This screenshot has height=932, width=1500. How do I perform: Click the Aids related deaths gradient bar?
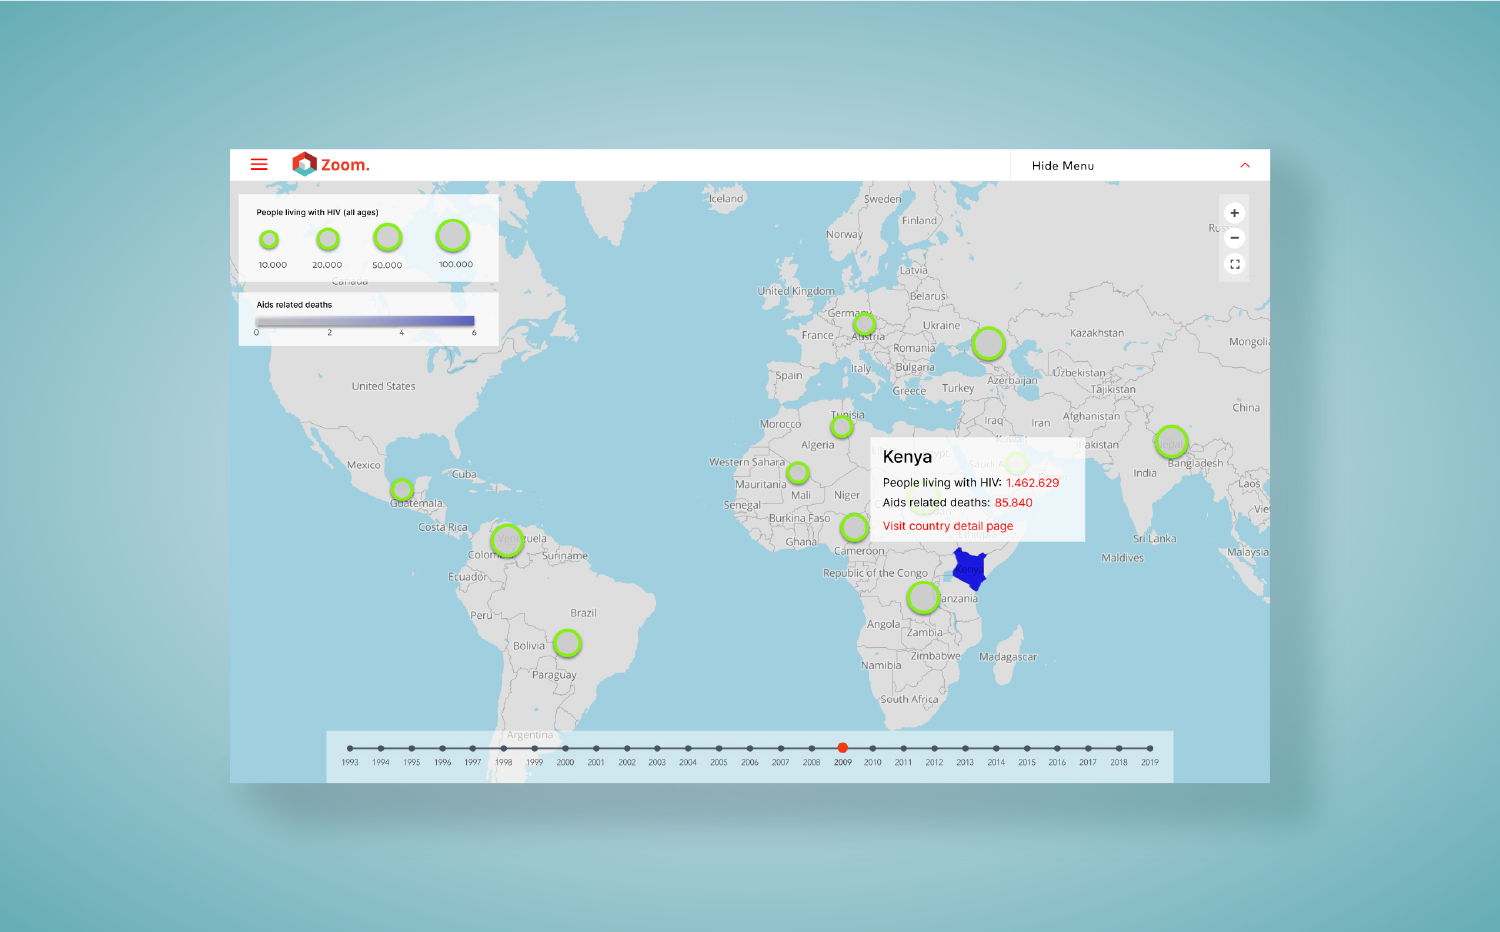click(365, 321)
